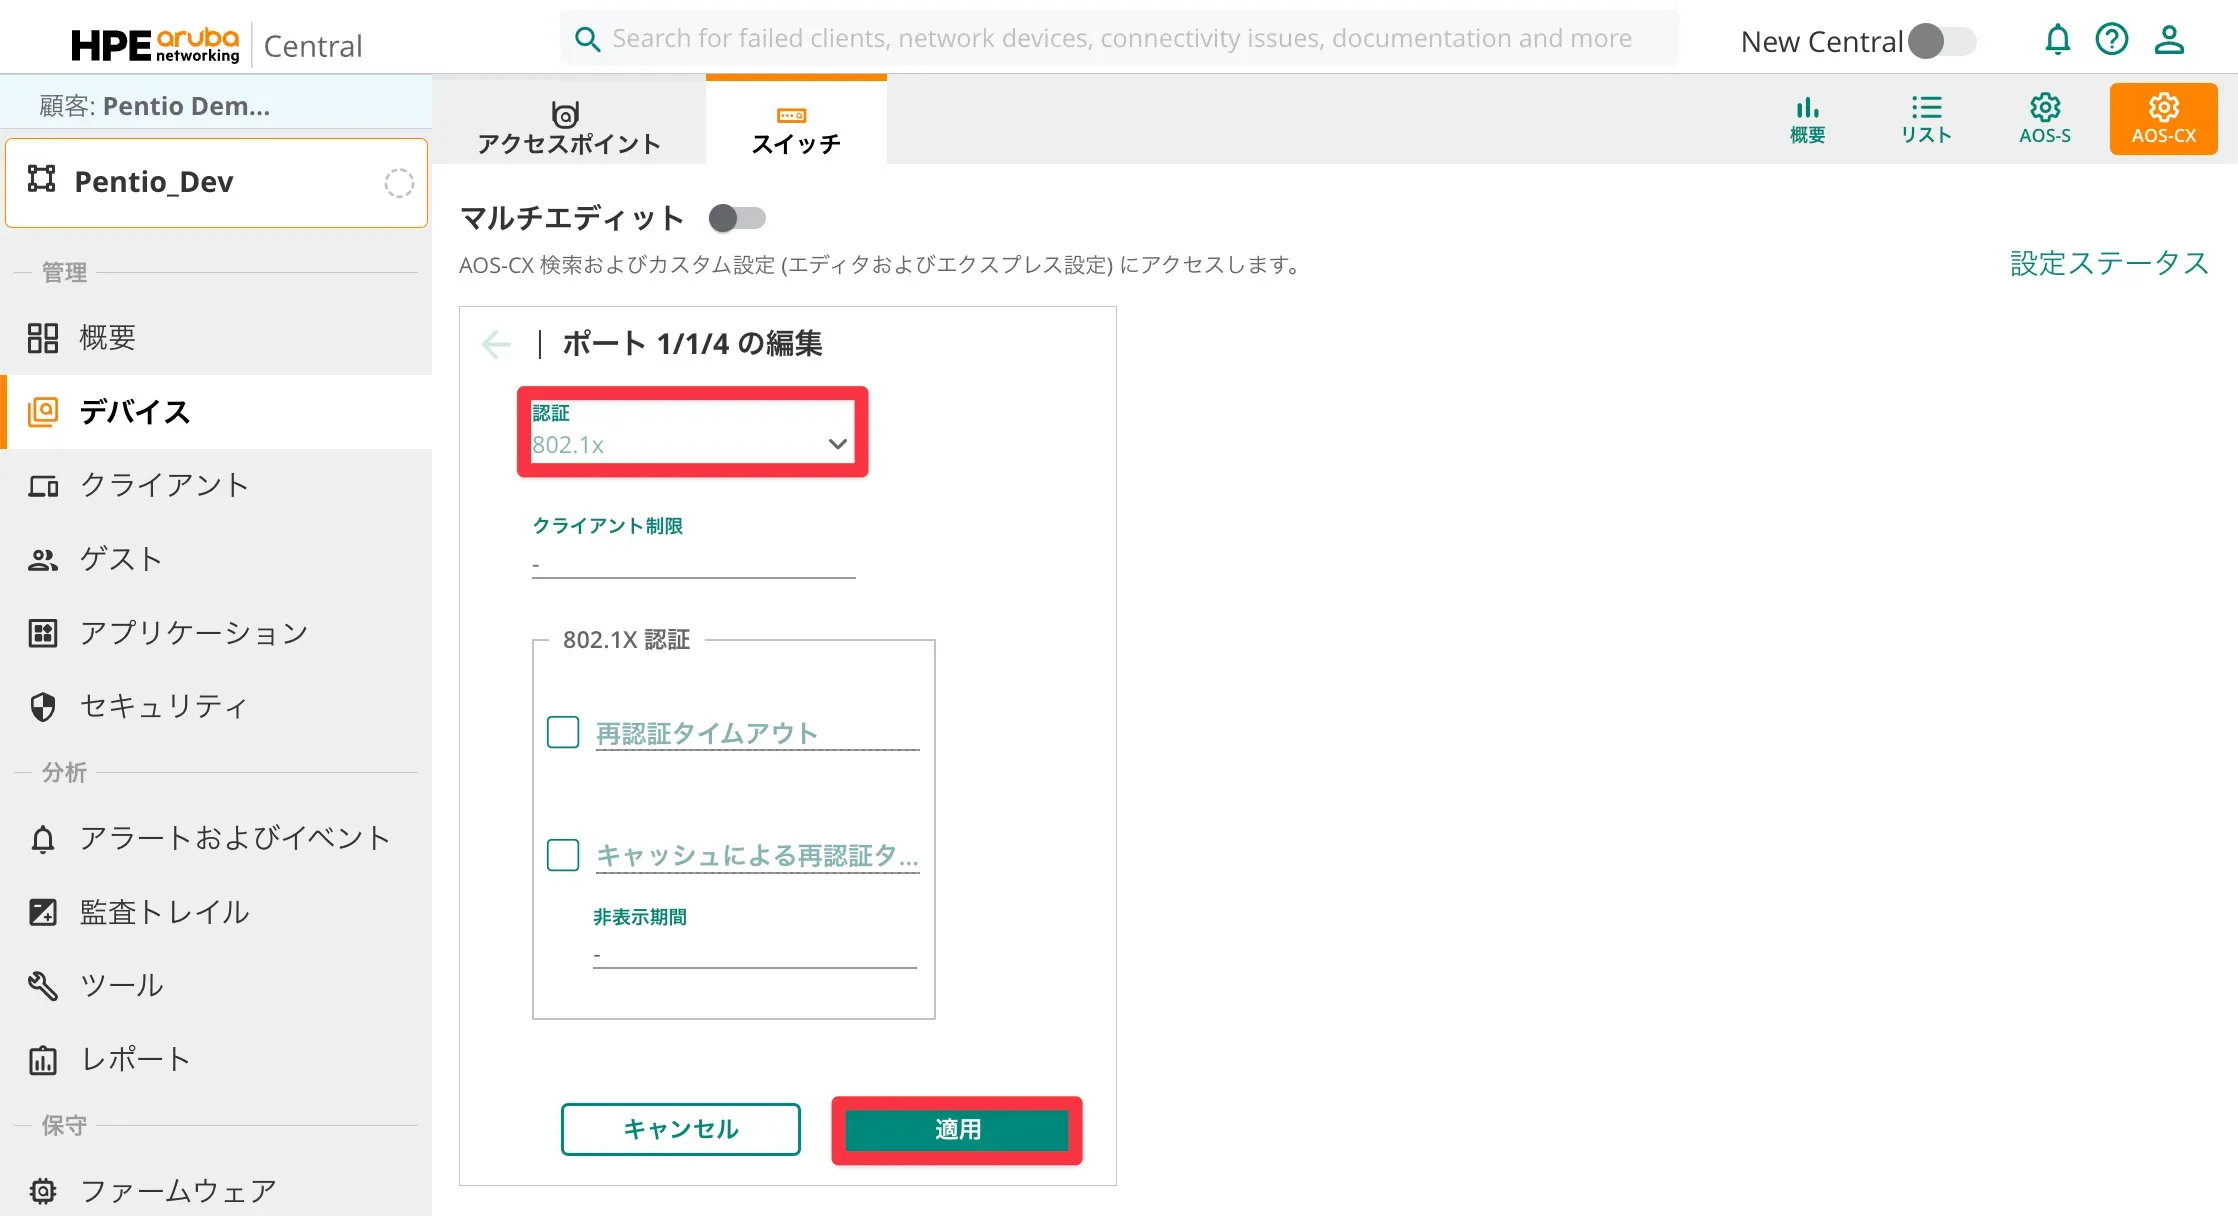Switch to the アクセスポイント tab

[568, 127]
